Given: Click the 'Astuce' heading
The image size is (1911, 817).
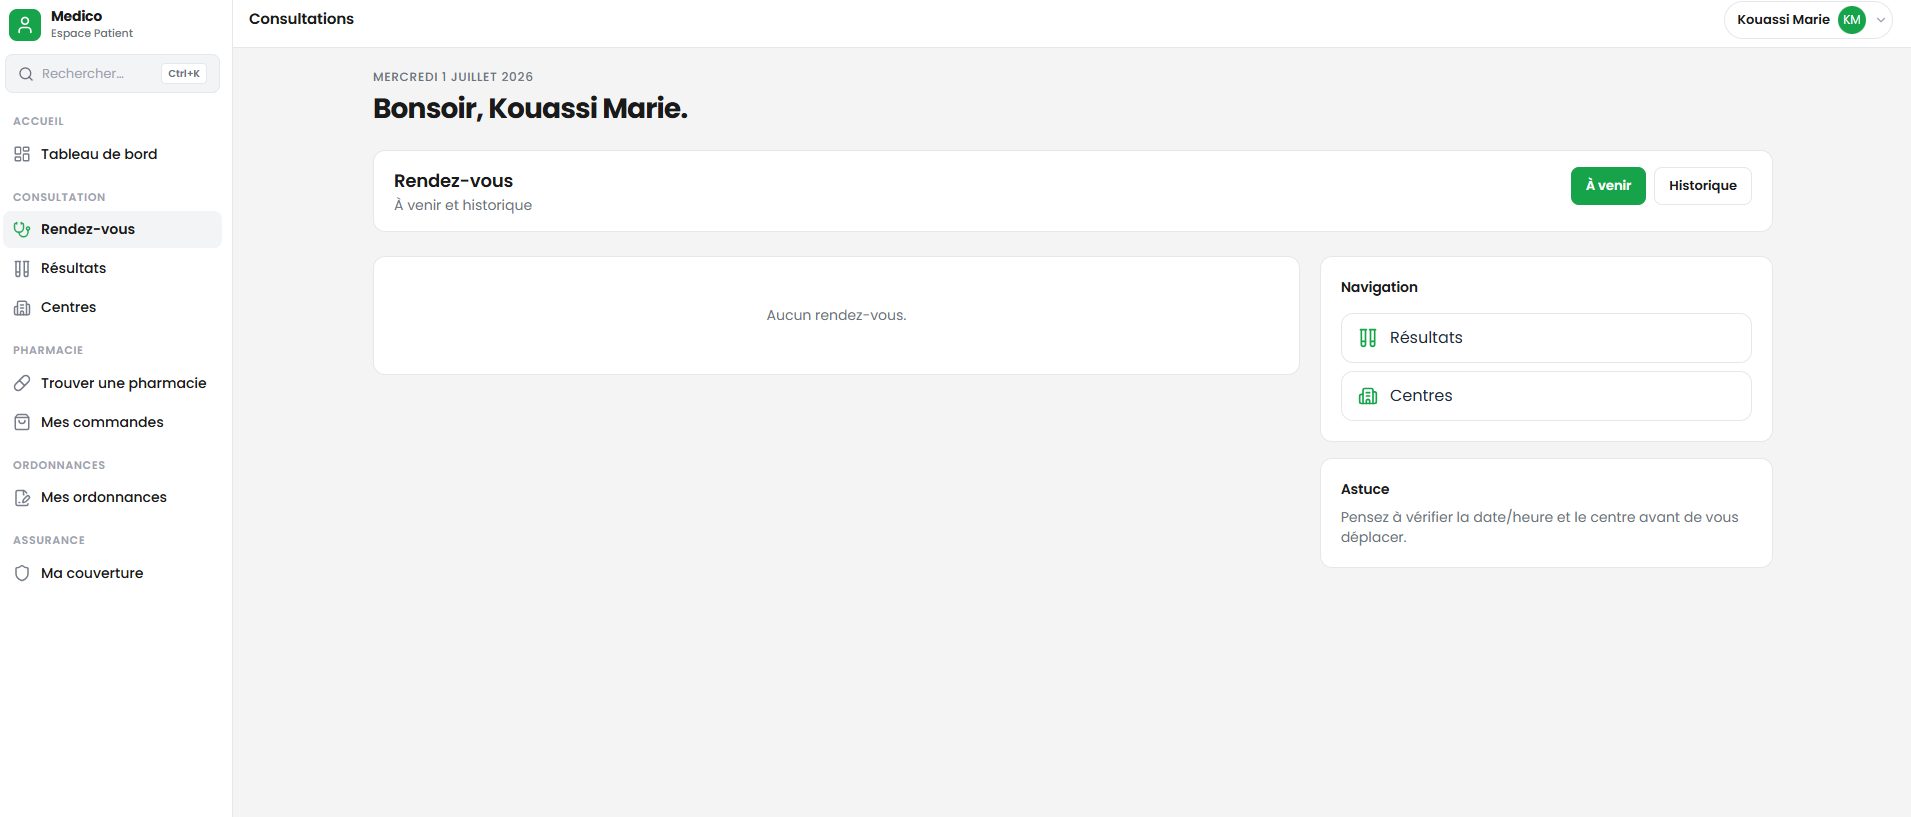Looking at the screenshot, I should [1365, 489].
